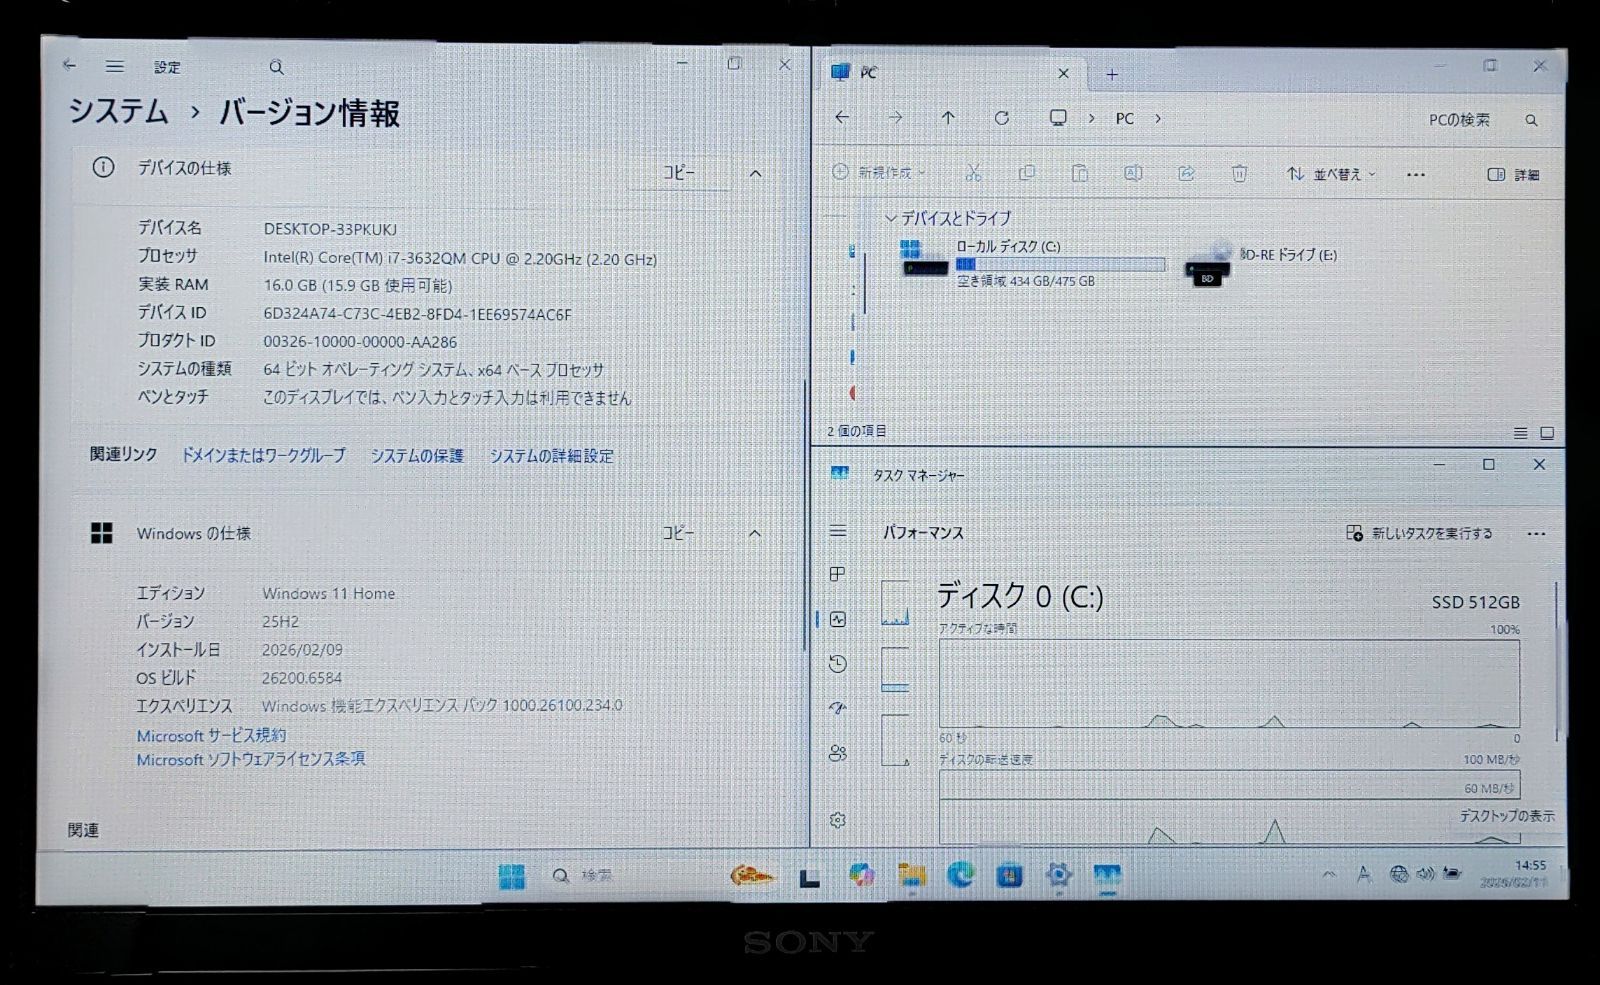Click the Cut scissors icon in Explorer
This screenshot has height=985, width=1600.
coord(973,173)
